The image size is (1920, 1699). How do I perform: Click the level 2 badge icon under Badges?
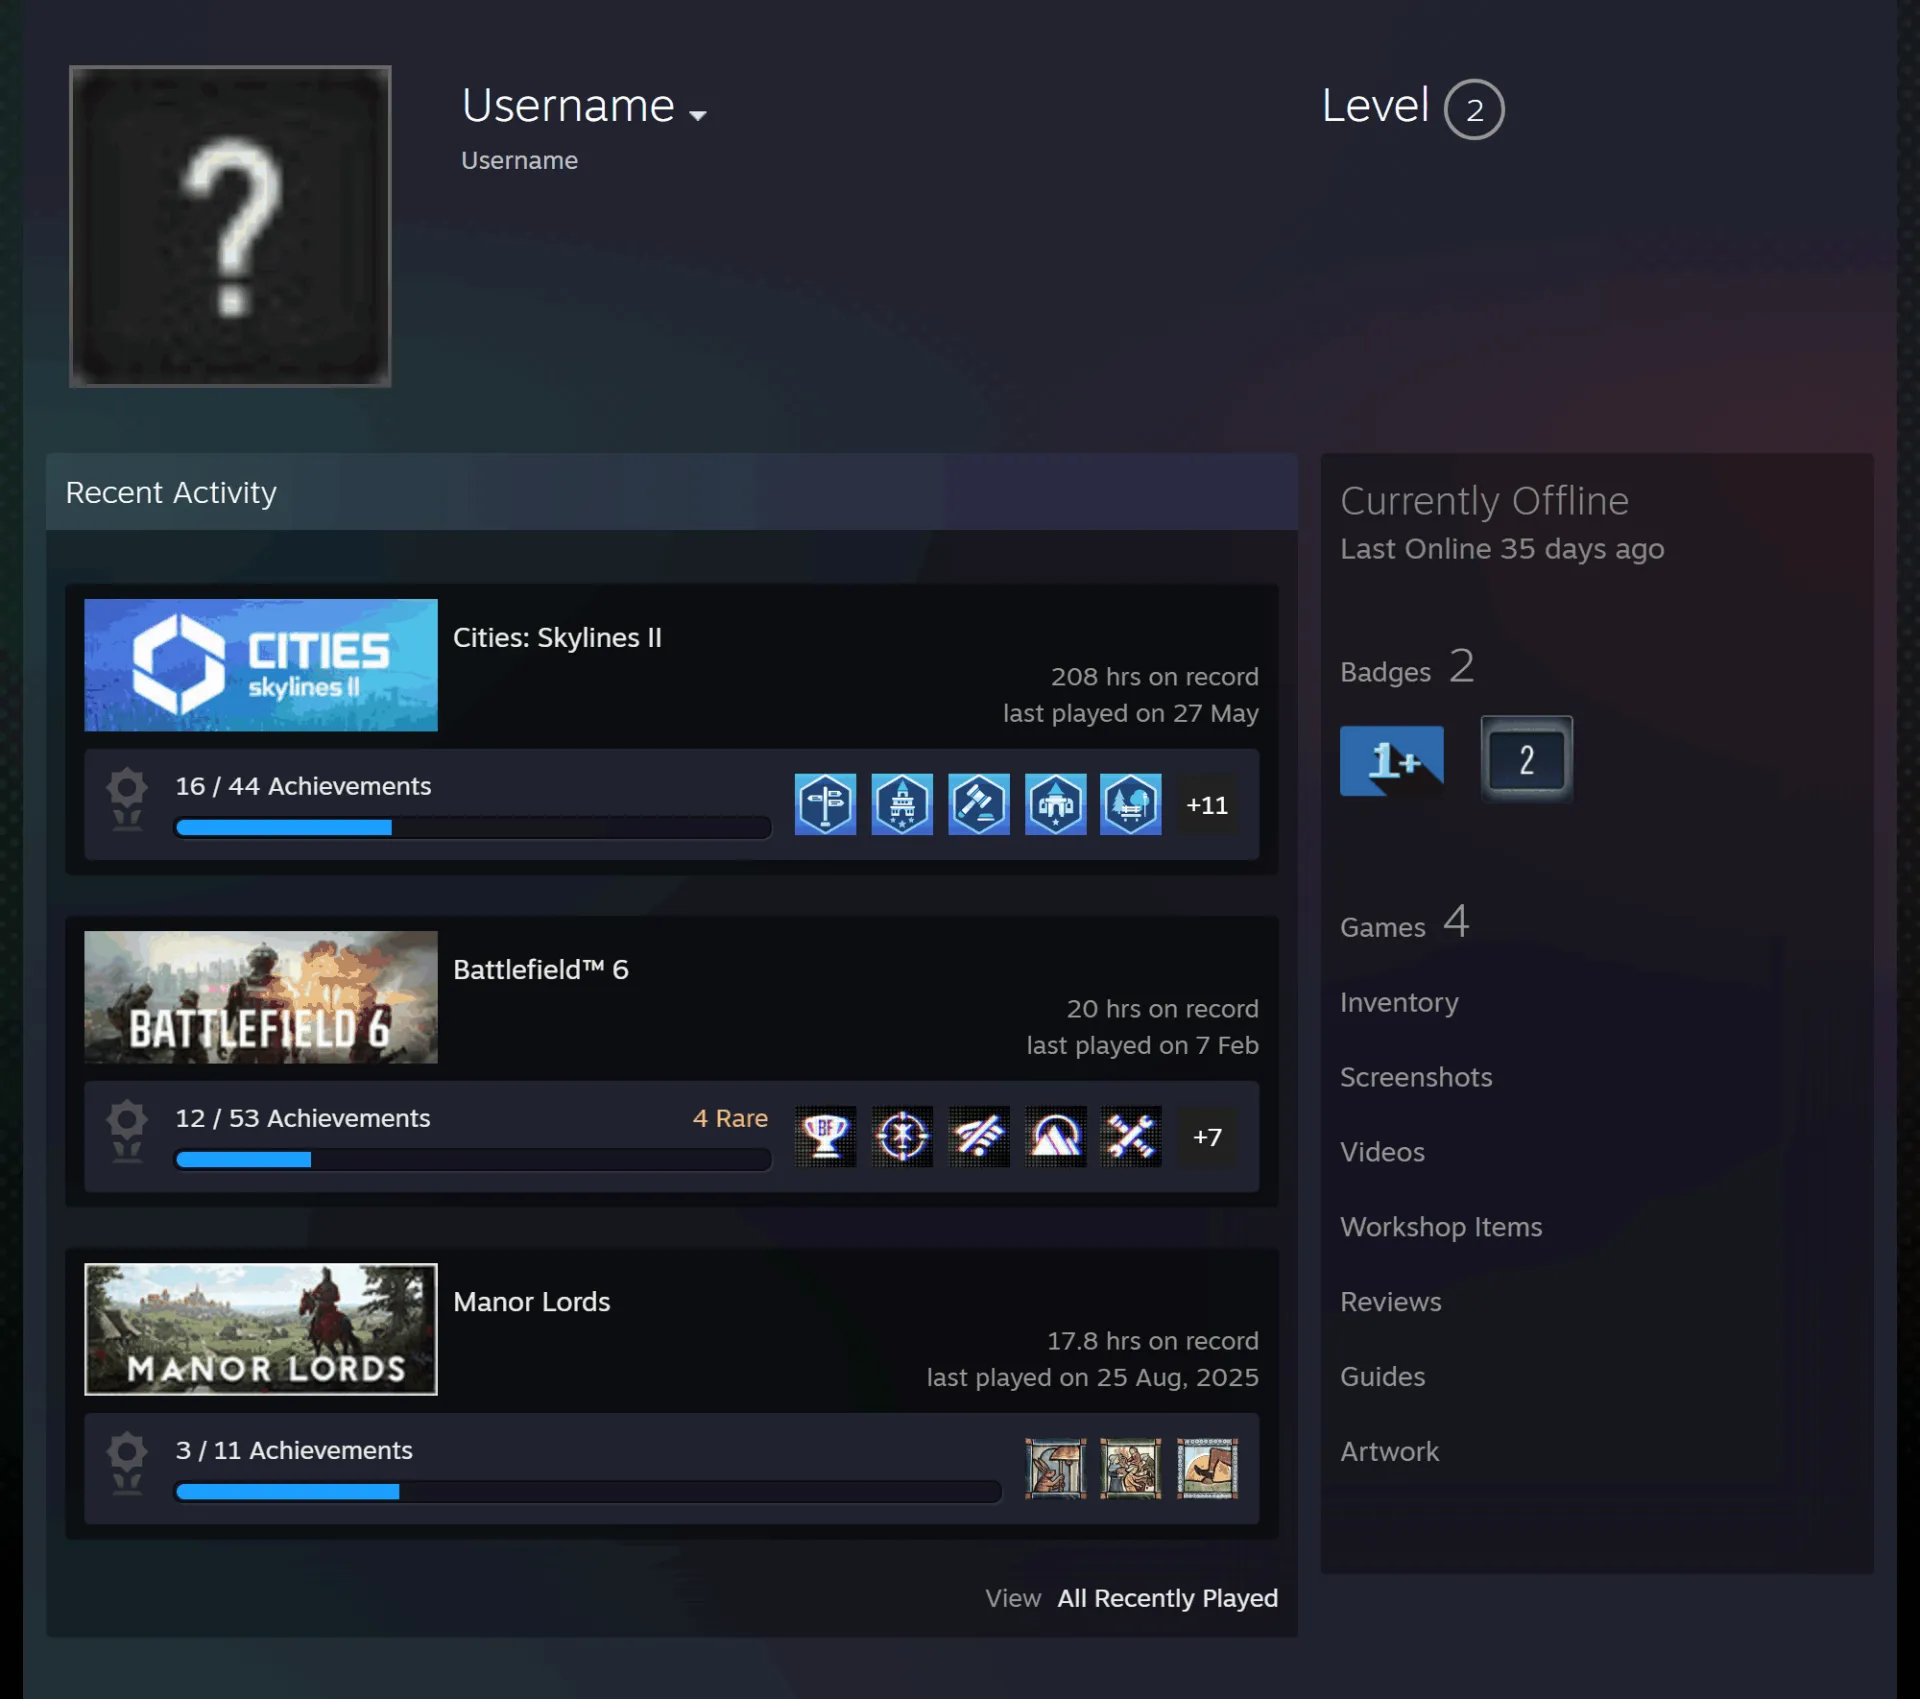click(x=1527, y=759)
